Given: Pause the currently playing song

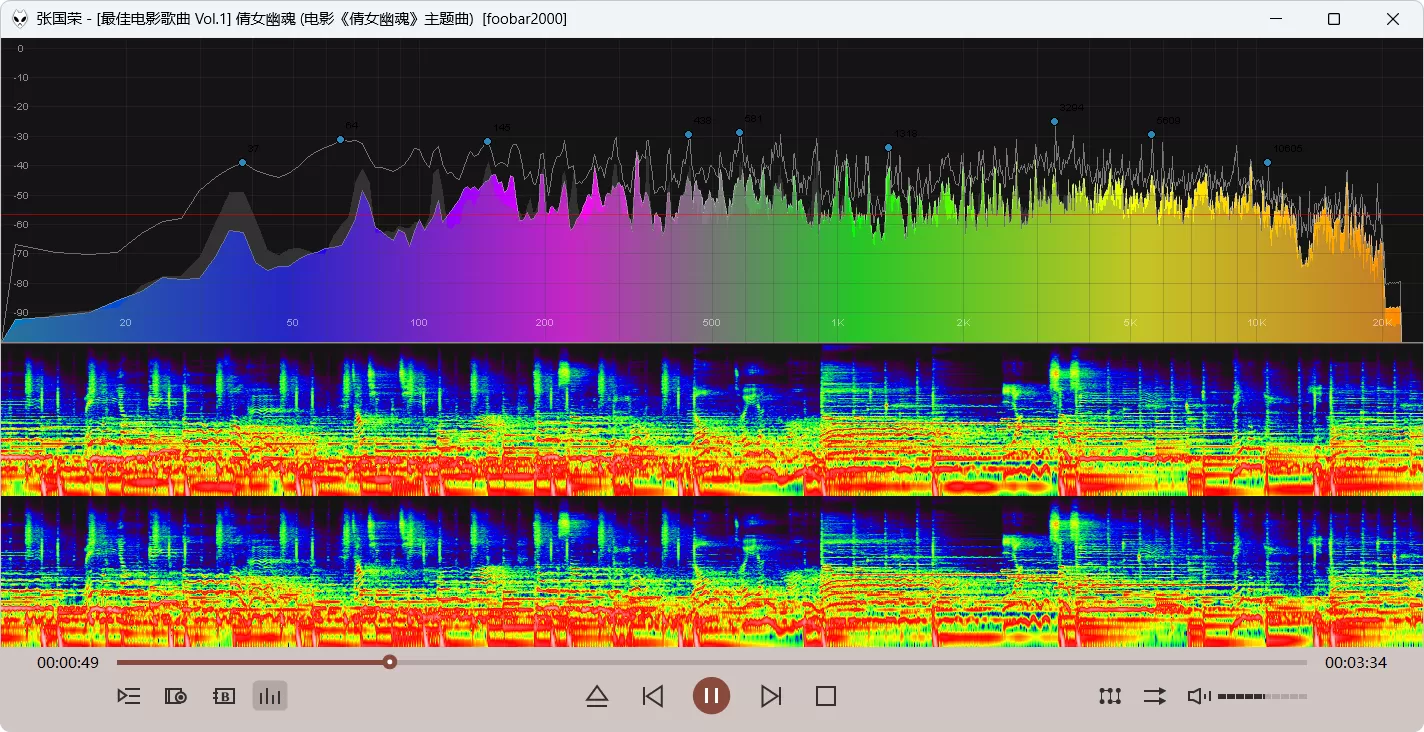Looking at the screenshot, I should pyautogui.click(x=711, y=696).
